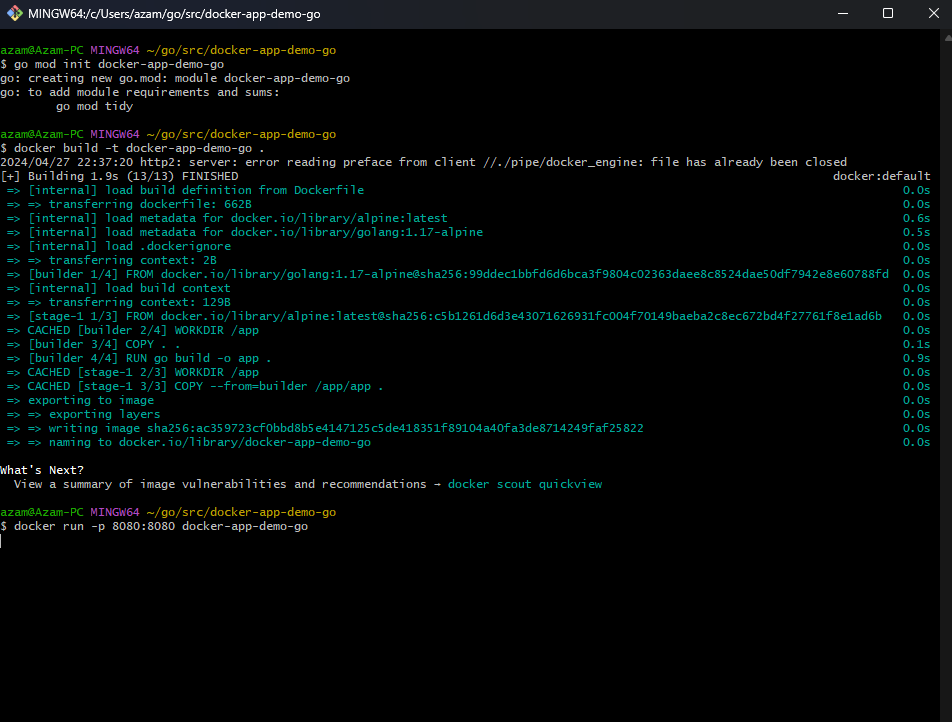This screenshot has width=952, height=722.
Task: Click 'CACHED [stage-1 2/3] WORKDIR /app' line
Action: [133, 372]
